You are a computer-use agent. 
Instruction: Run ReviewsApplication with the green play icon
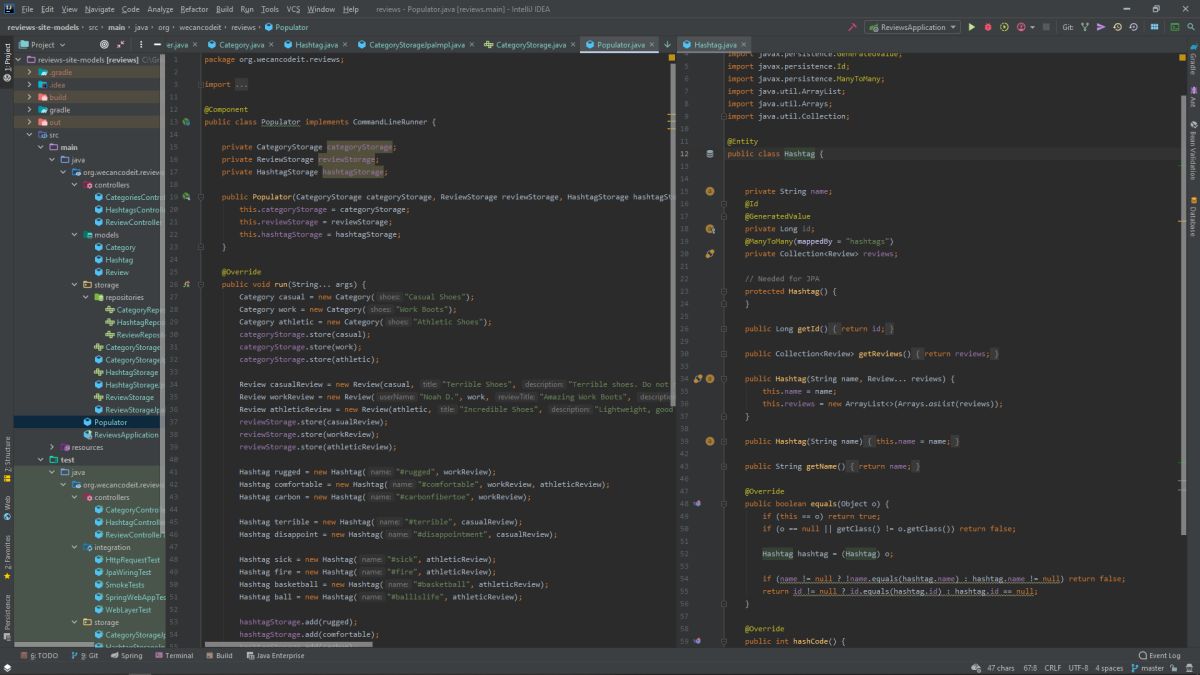tap(971, 28)
